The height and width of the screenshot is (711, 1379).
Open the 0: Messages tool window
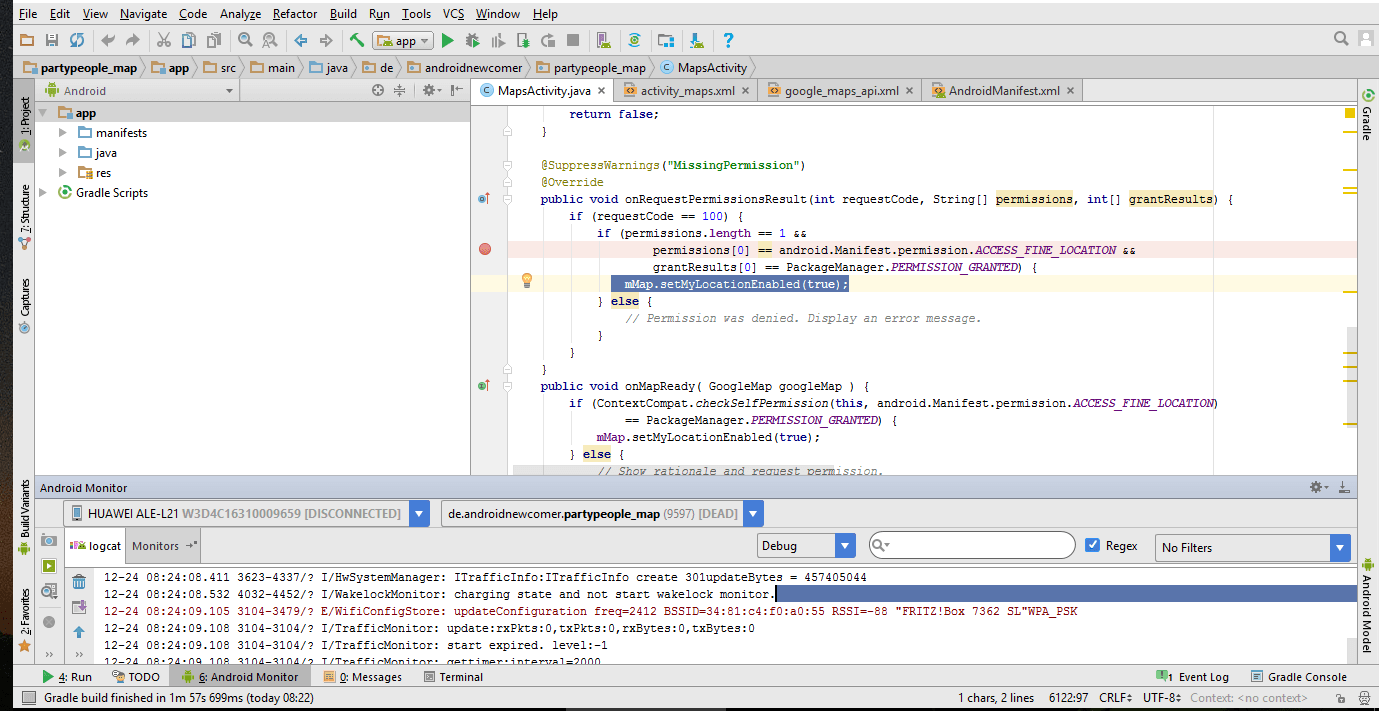[362, 677]
